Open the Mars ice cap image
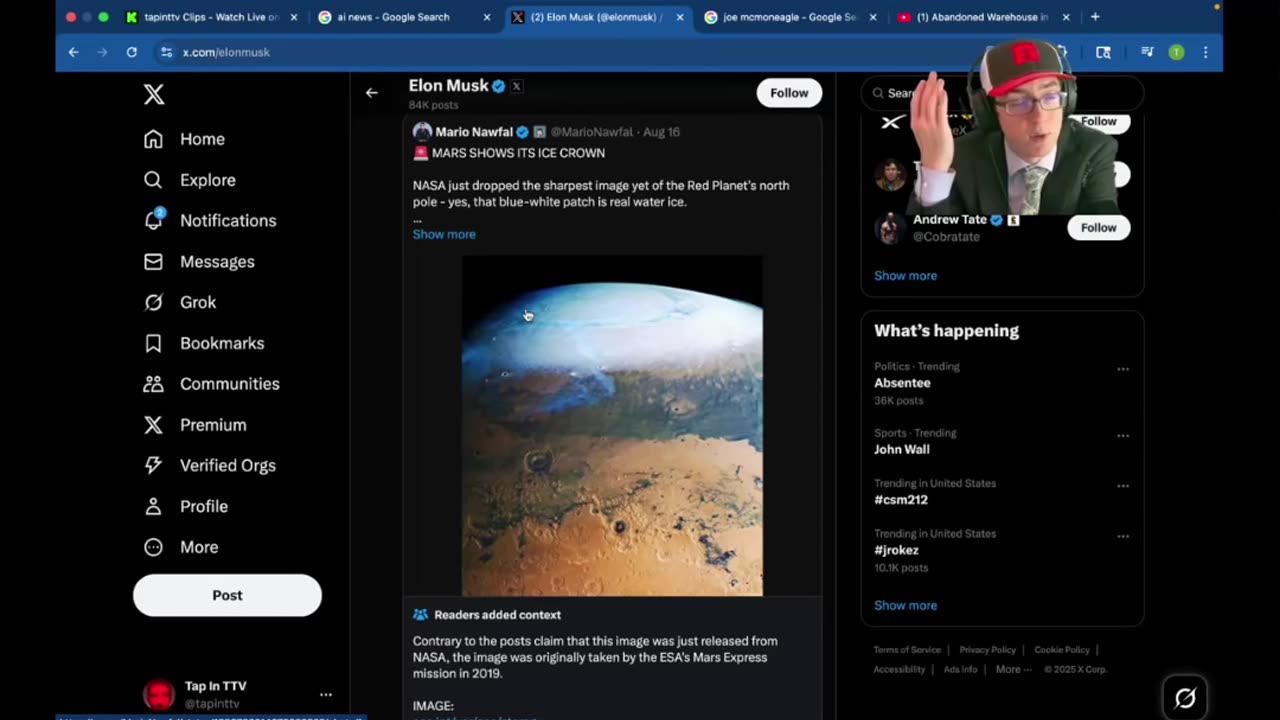Screen dimensions: 1280x720 [x=612, y=426]
